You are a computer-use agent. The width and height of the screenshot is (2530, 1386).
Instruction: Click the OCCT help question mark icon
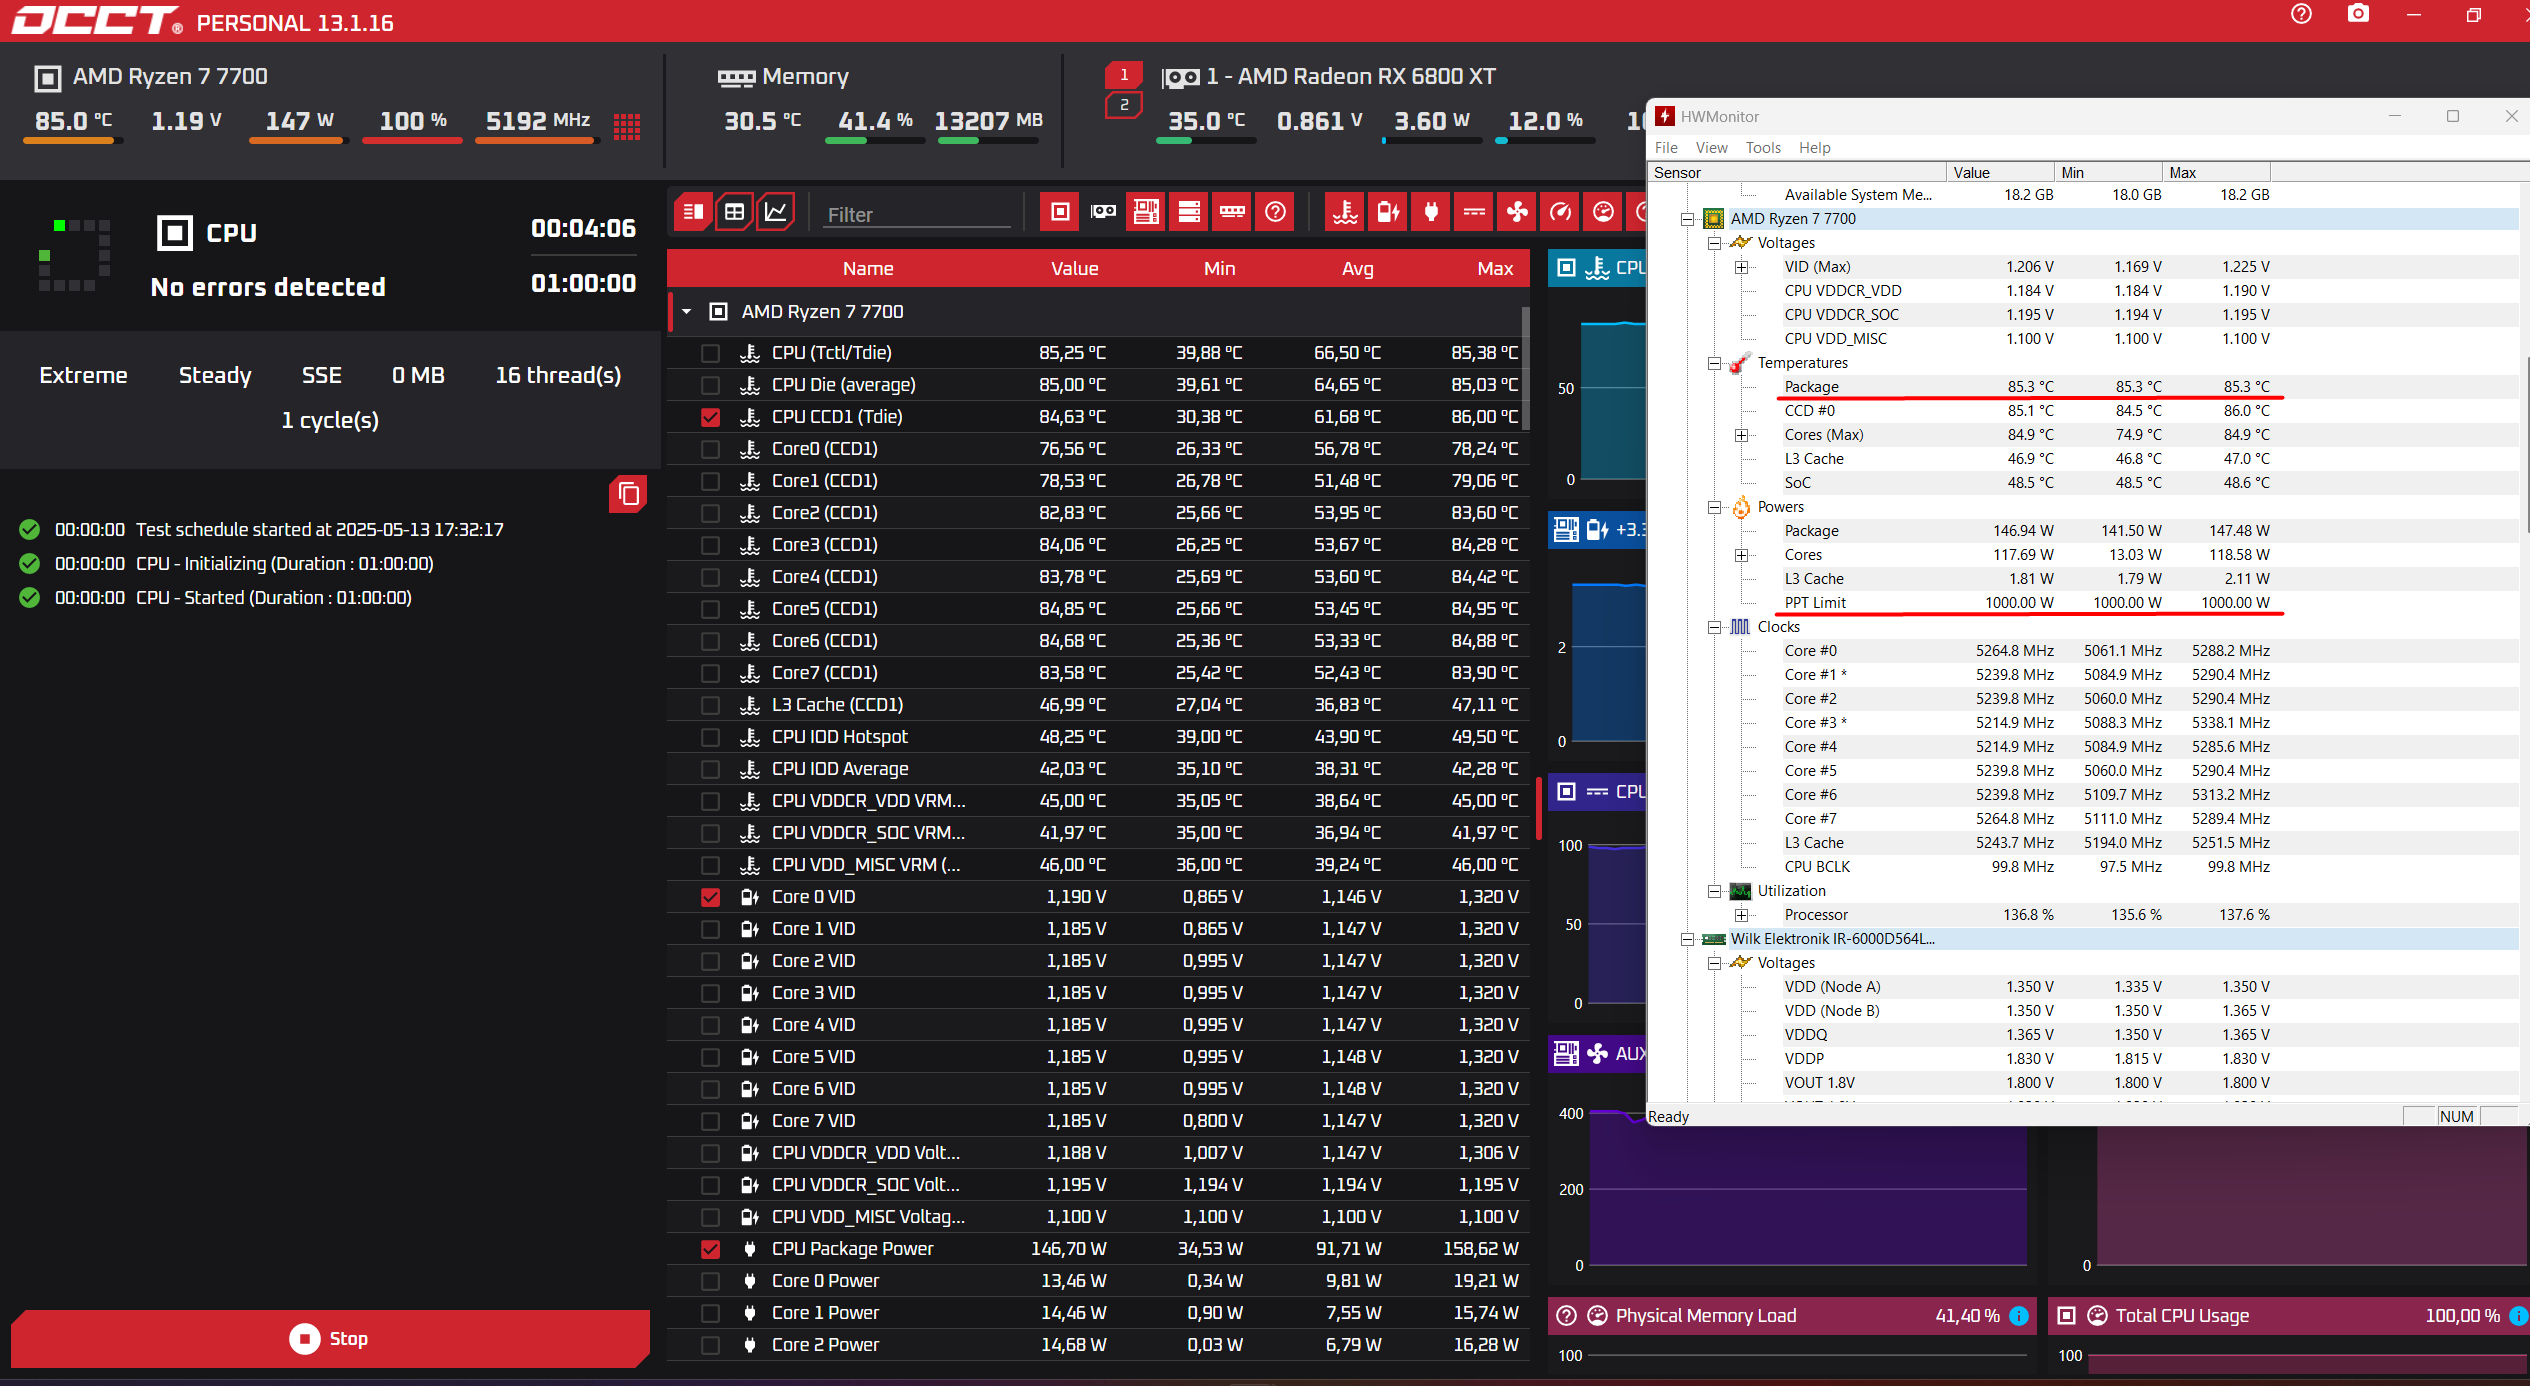(x=2302, y=14)
